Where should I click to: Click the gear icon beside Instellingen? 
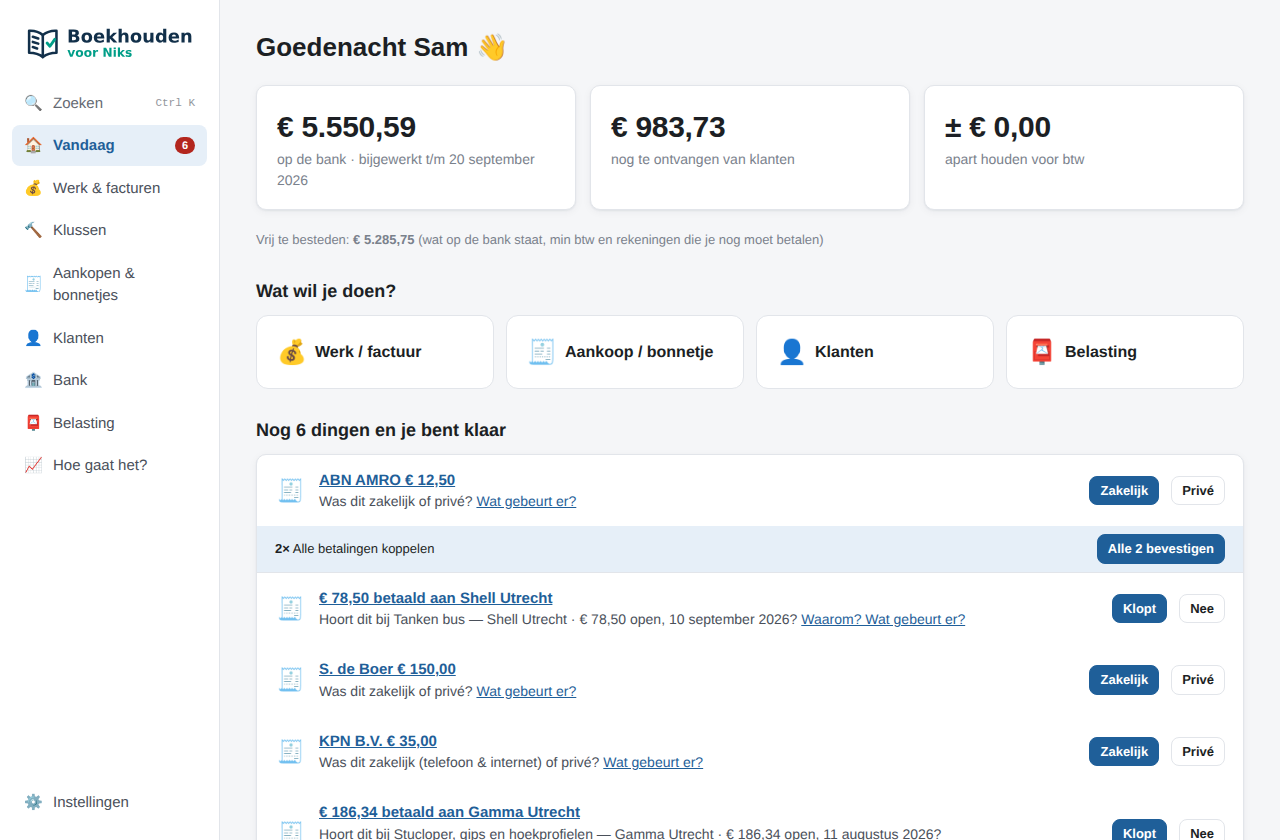coord(33,802)
